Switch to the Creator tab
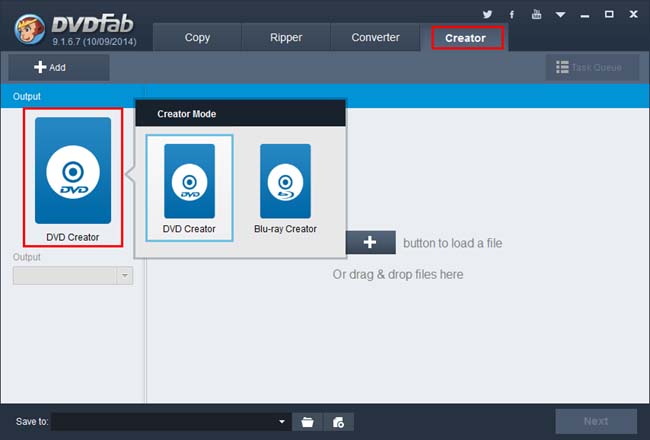 (465, 38)
